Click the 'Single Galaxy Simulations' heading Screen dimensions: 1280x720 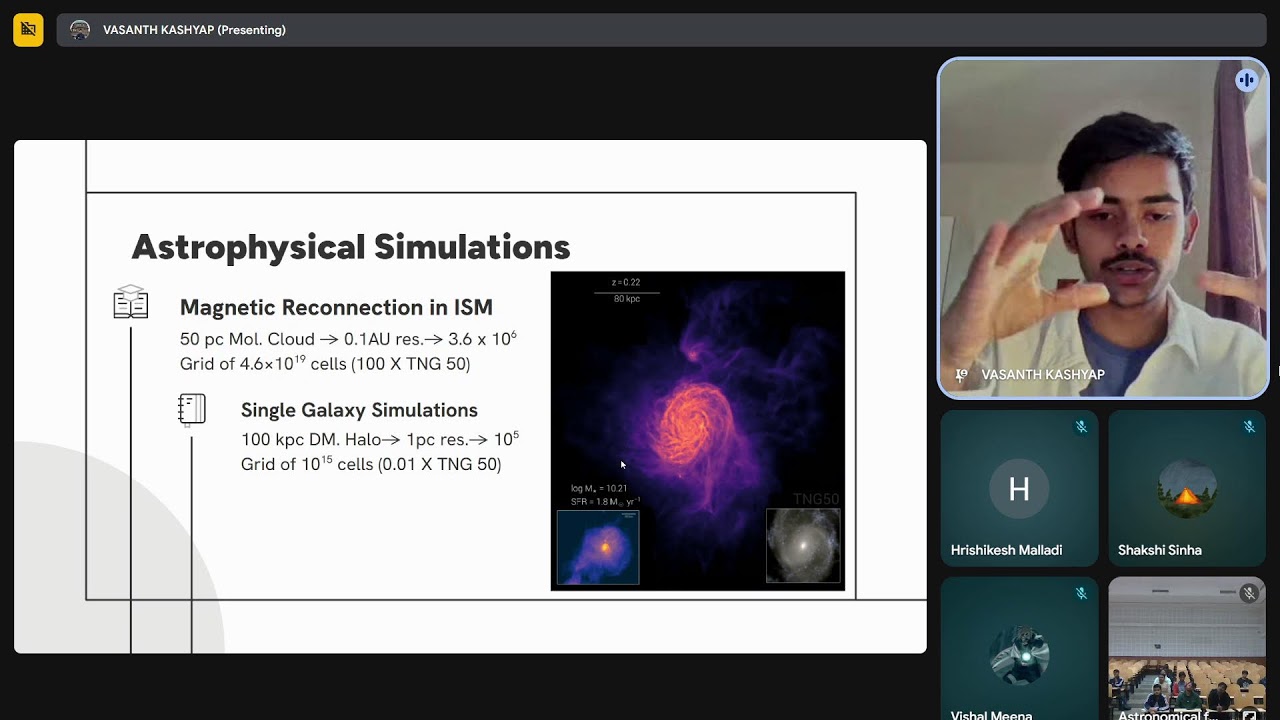click(359, 410)
